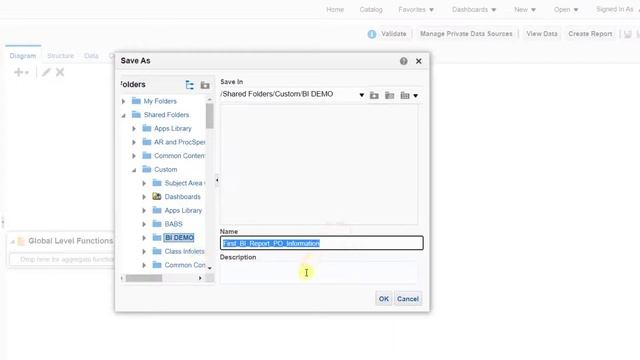640x360 pixels.
Task: Click the Validate button
Action: point(393,34)
